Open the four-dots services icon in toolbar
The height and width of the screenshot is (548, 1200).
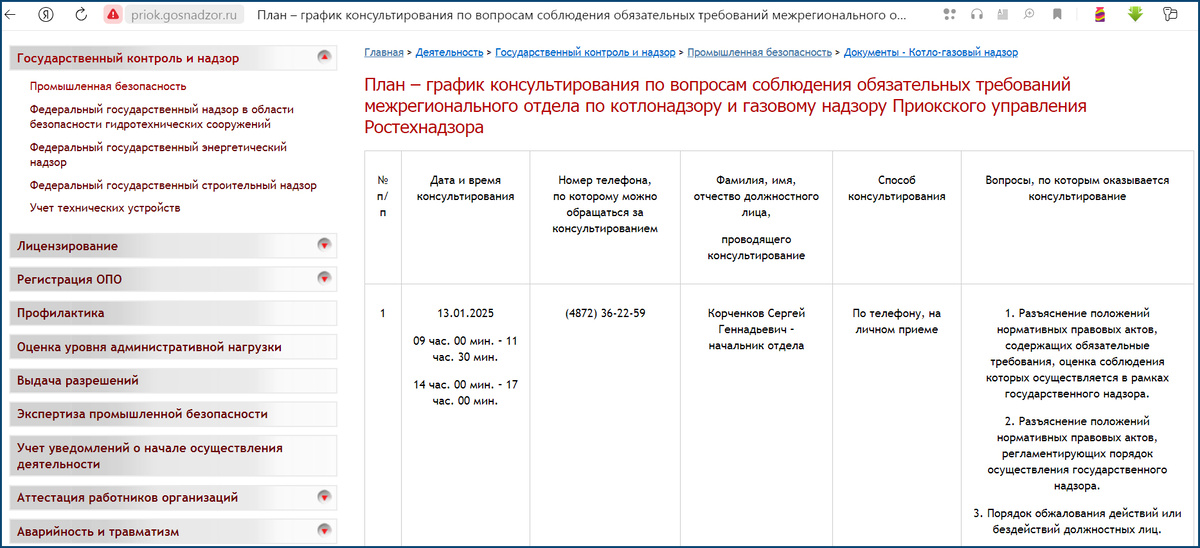(950, 15)
